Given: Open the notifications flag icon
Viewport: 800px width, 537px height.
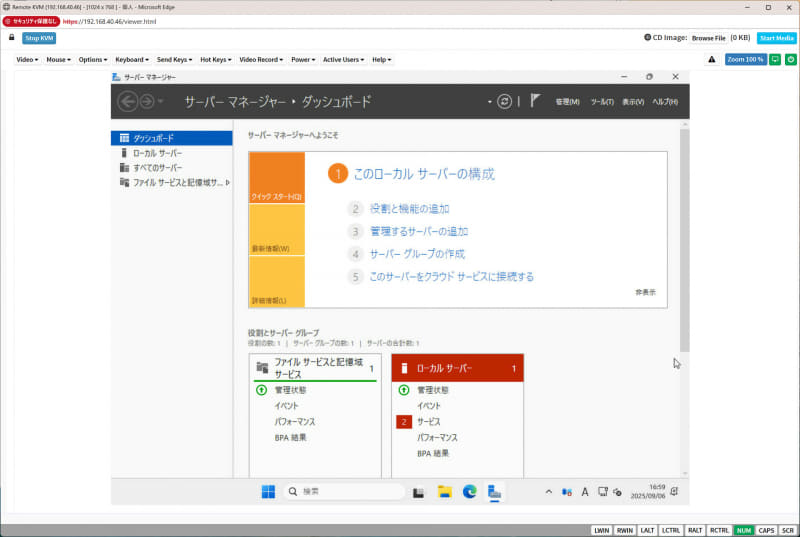Looking at the screenshot, I should click(534, 100).
